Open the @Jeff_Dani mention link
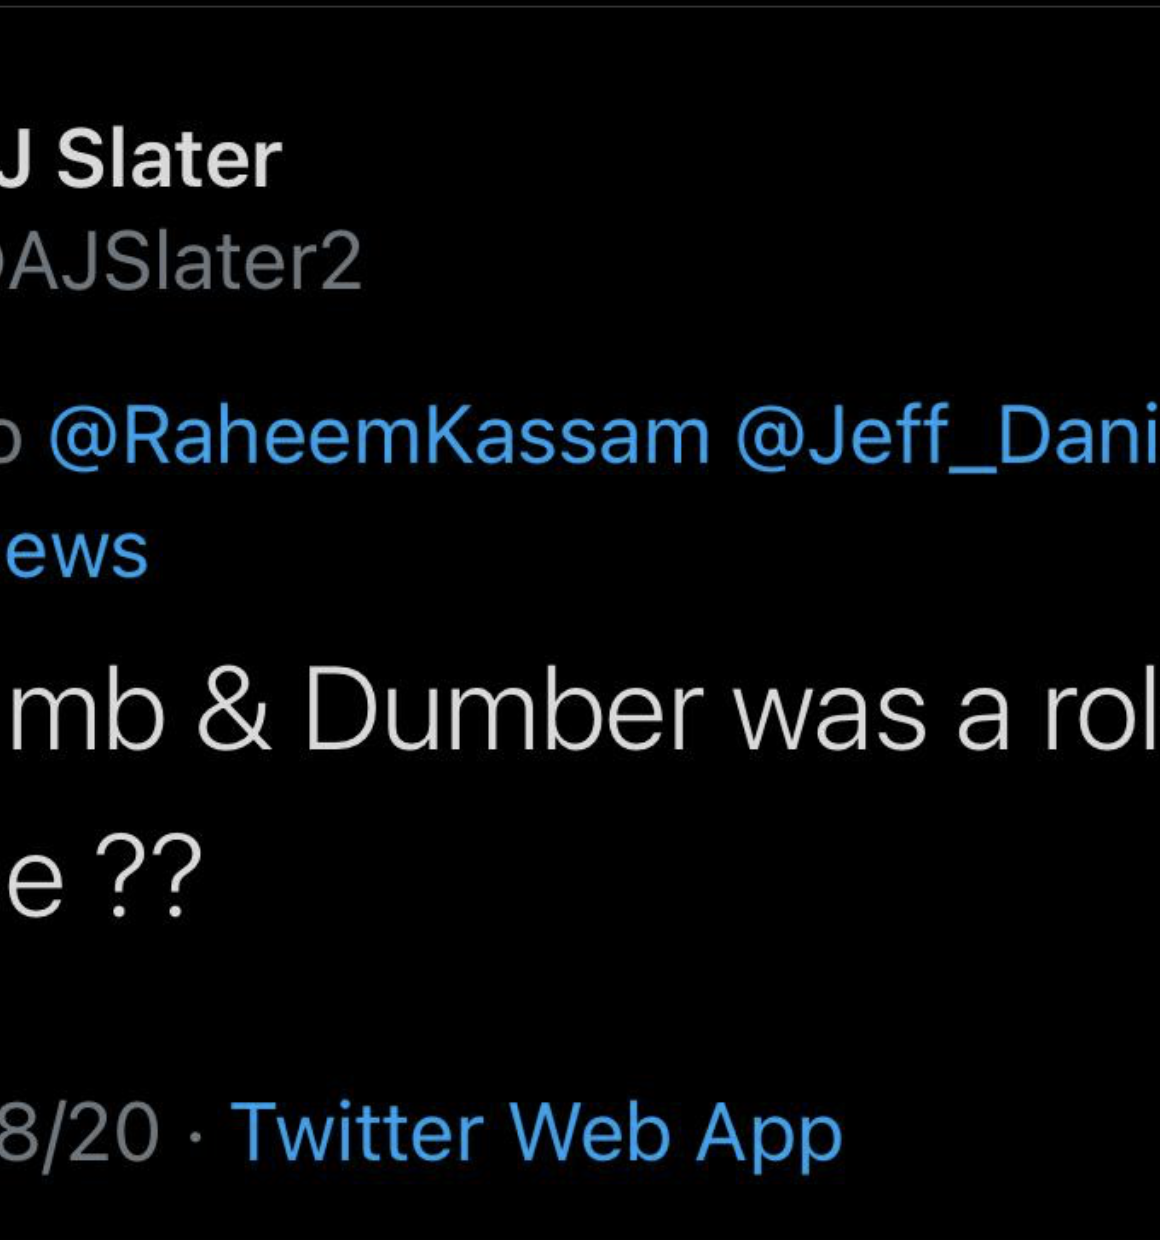The height and width of the screenshot is (1240, 1160). [x=946, y=437]
